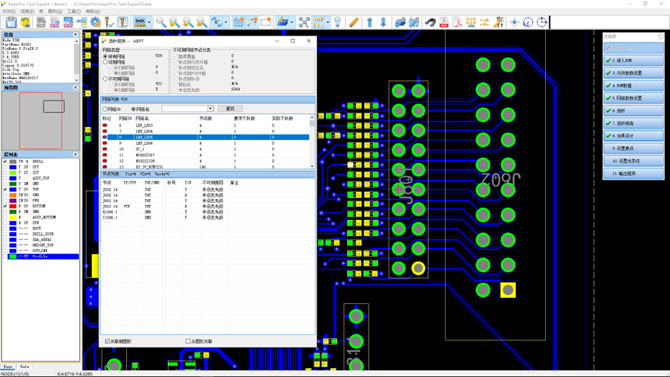The image size is (670, 377).
Task: Click the chip with orange dot icon
Action: tap(238, 22)
